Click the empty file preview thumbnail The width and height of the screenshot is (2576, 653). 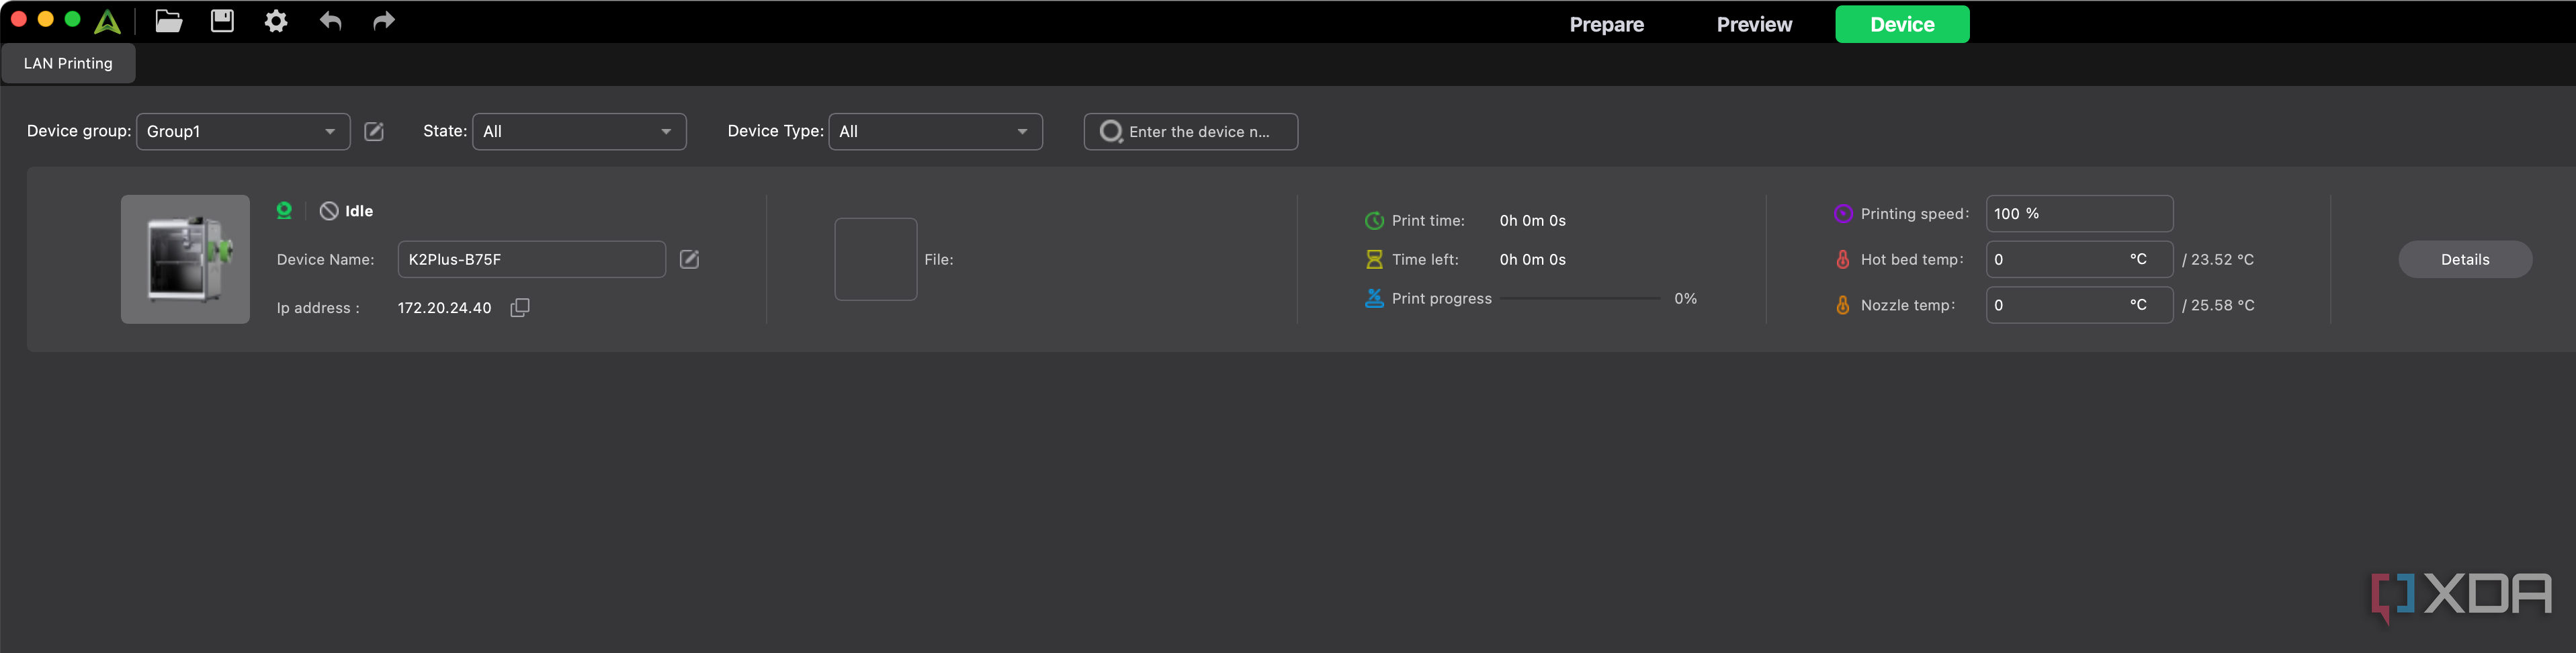[876, 259]
